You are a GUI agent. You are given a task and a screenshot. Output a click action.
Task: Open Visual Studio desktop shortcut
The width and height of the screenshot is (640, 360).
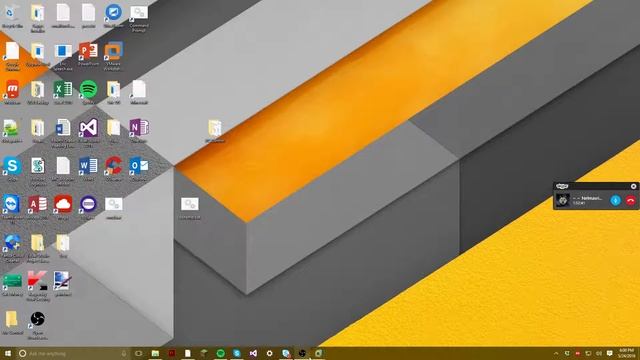(x=88, y=132)
